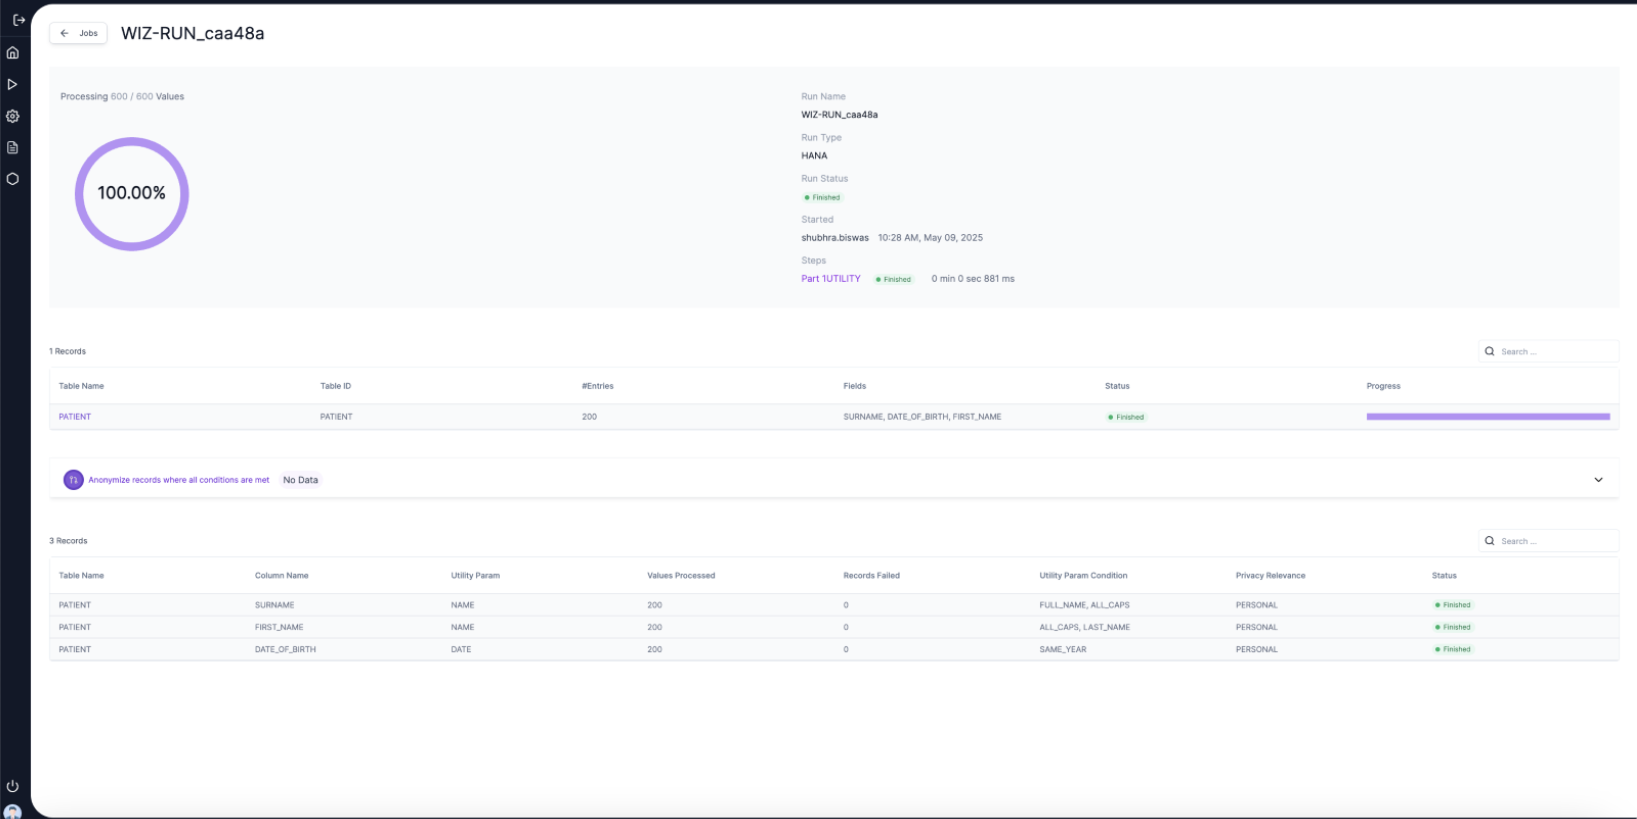This screenshot has width=1637, height=819.
Task: Click the hexagon icon in sidebar
Action: click(x=13, y=179)
